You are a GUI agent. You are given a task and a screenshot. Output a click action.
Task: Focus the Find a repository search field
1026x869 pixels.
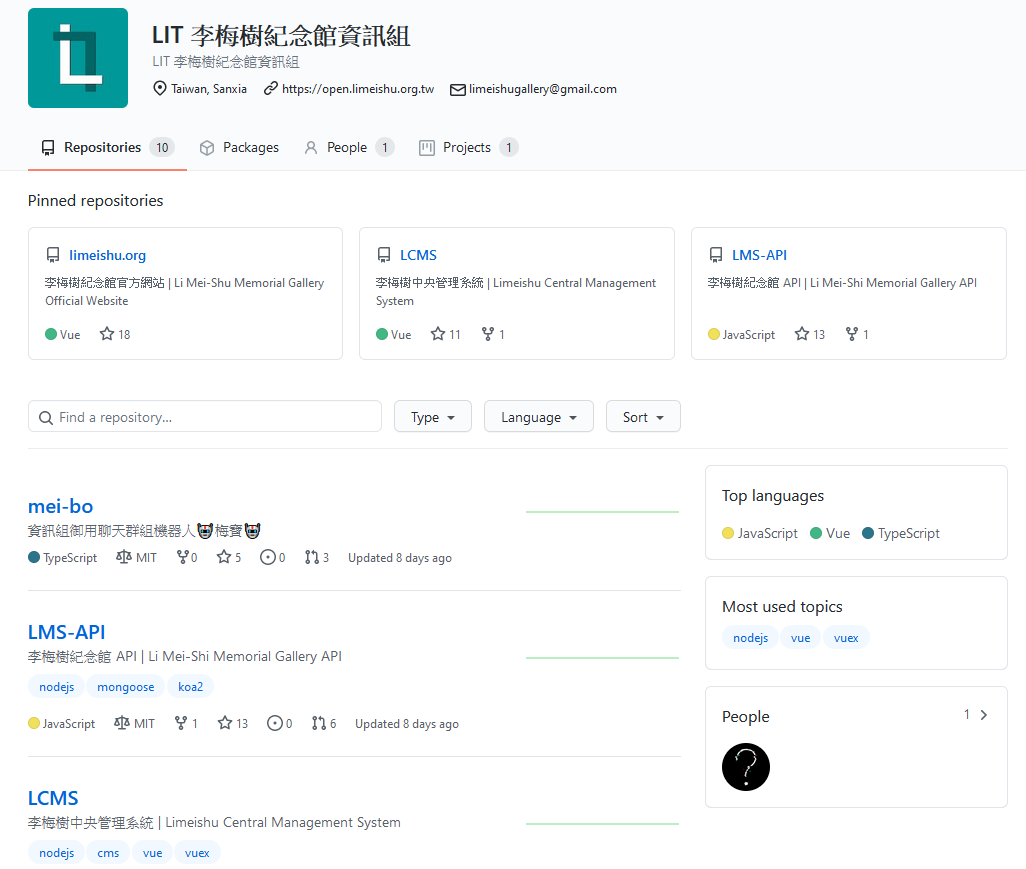tap(205, 417)
